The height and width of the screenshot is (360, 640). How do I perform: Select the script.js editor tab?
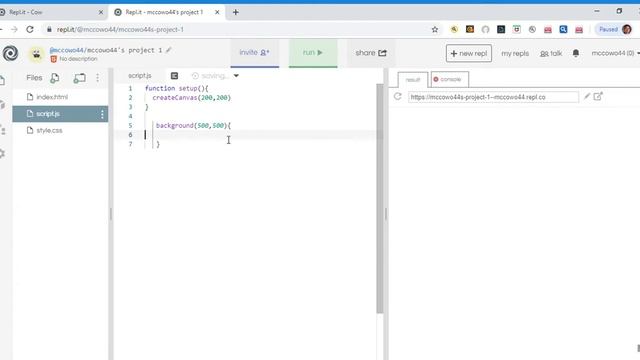(140, 76)
